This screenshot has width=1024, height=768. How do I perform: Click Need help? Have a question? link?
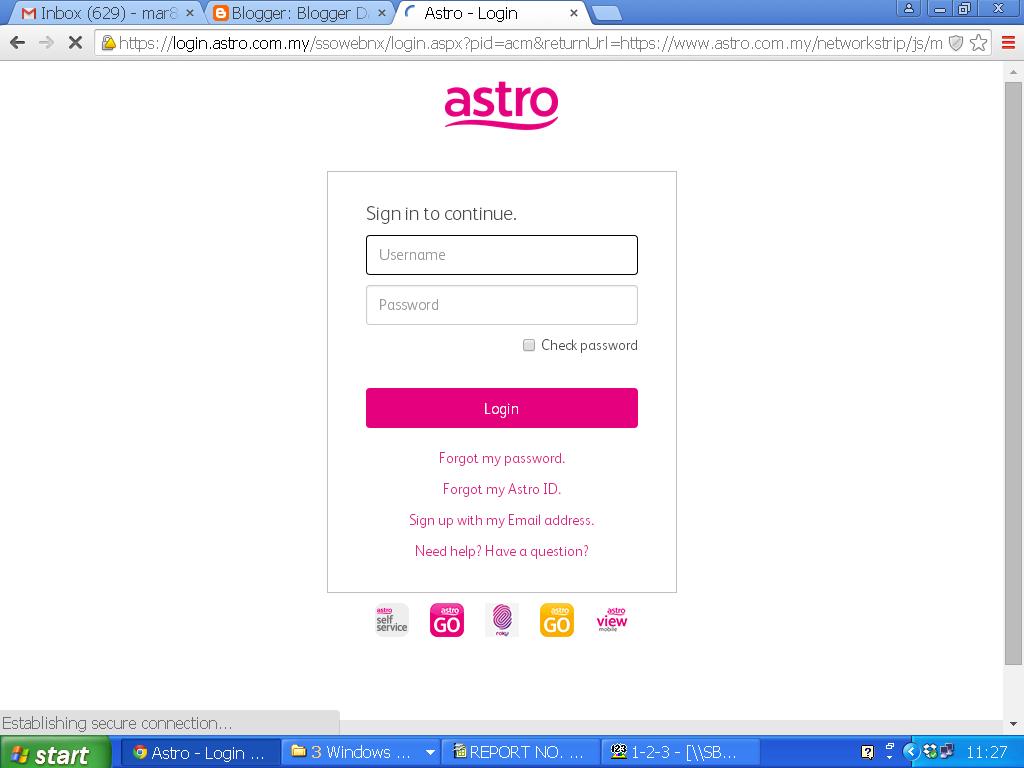502,551
